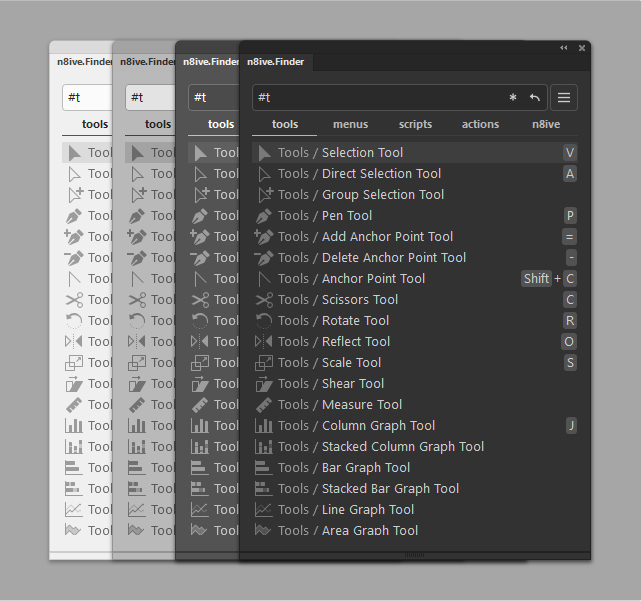Click the Reflect Tool icon in the dark panel
641x601 pixels.
tap(264, 342)
